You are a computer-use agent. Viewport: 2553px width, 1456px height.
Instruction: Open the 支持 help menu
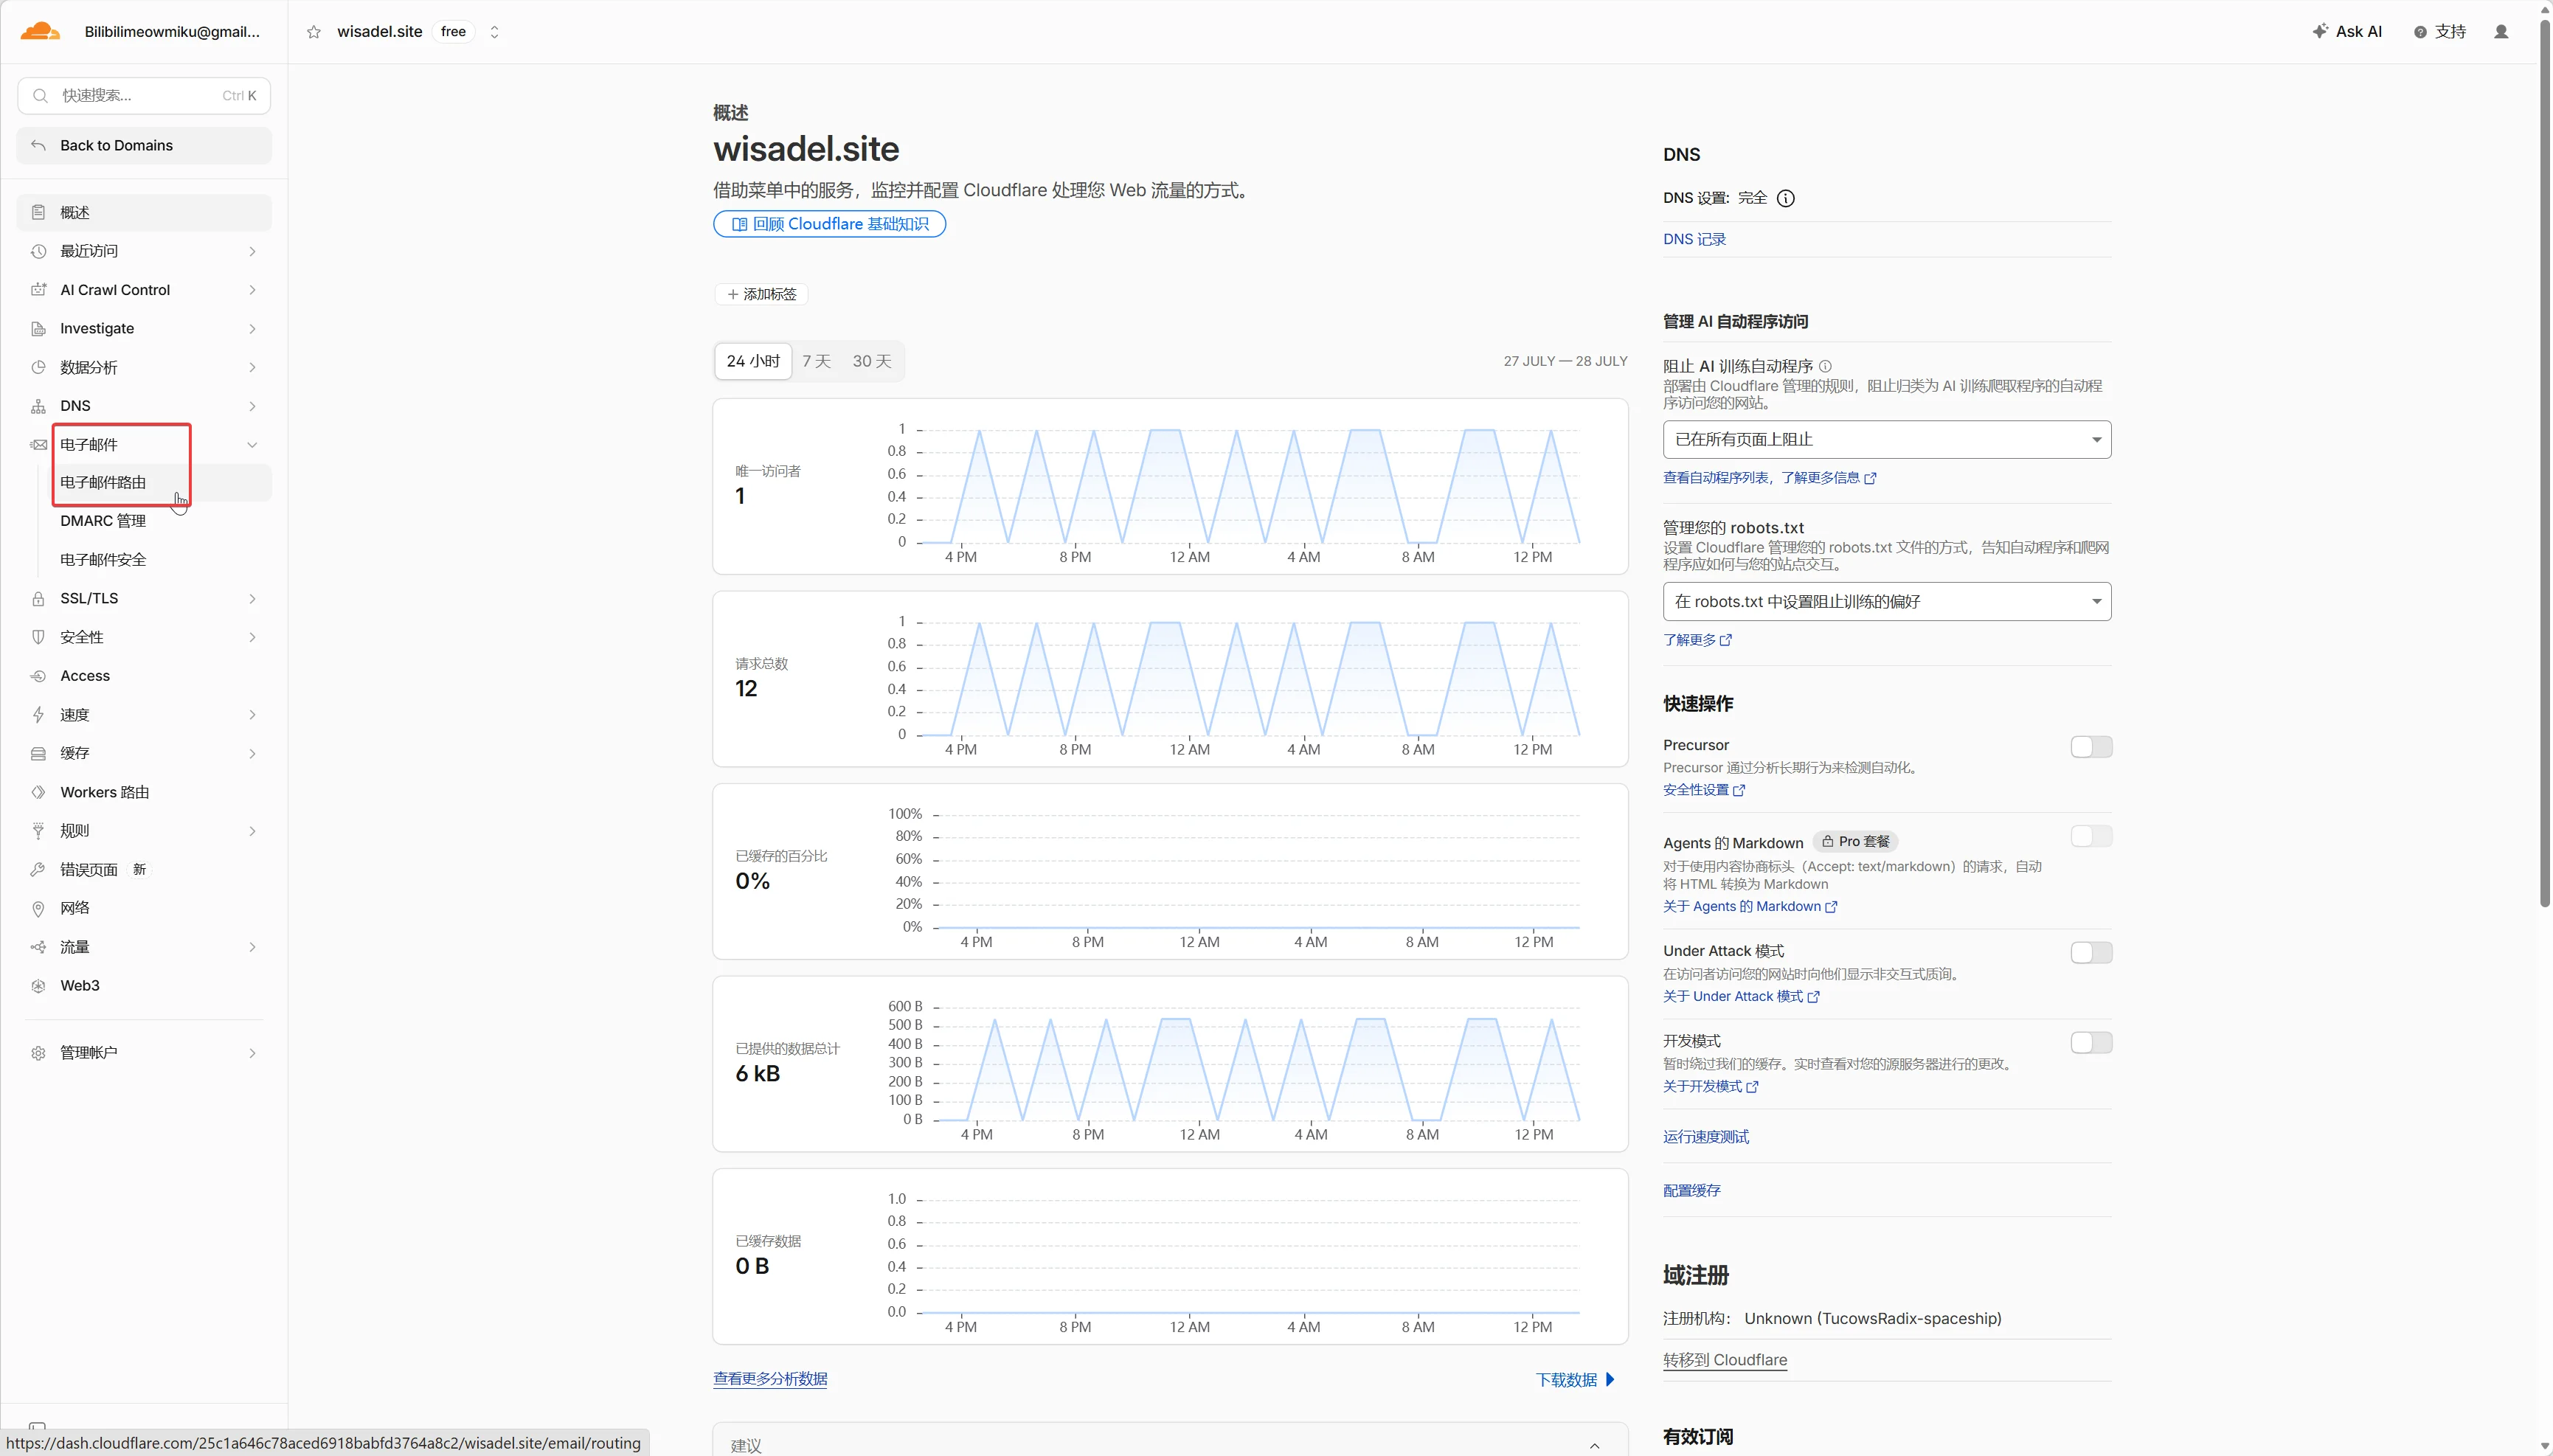(2440, 32)
